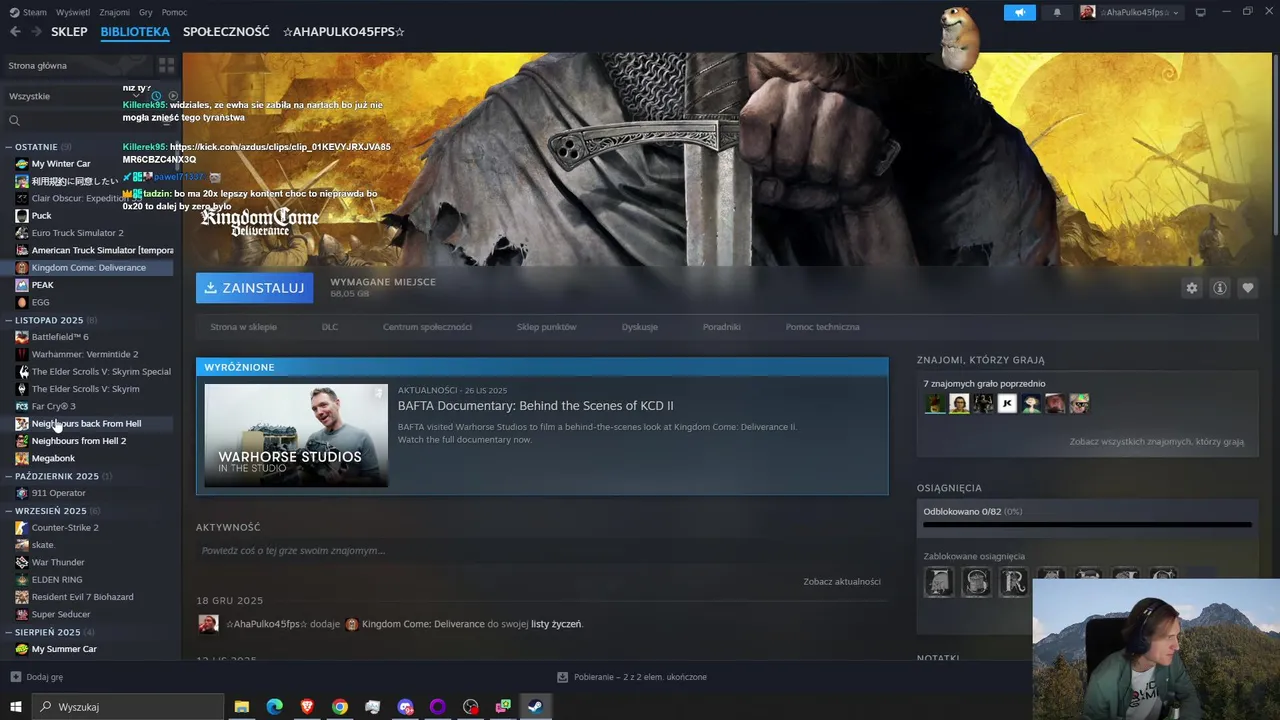
Task: Click the Puck game icon in the library
Action: pos(22,216)
